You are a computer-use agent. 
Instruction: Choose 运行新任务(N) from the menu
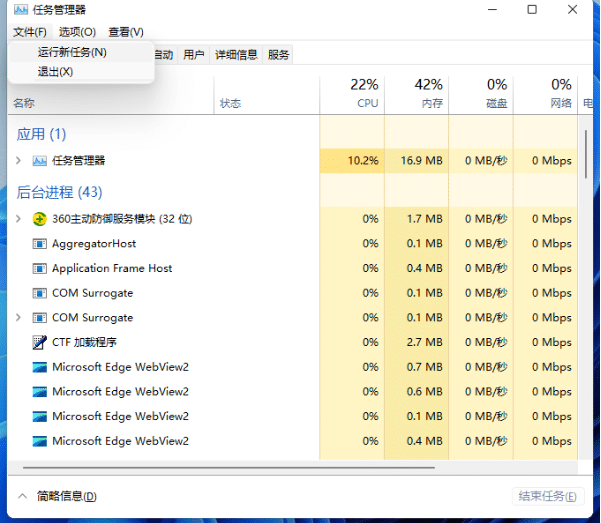(x=81, y=52)
